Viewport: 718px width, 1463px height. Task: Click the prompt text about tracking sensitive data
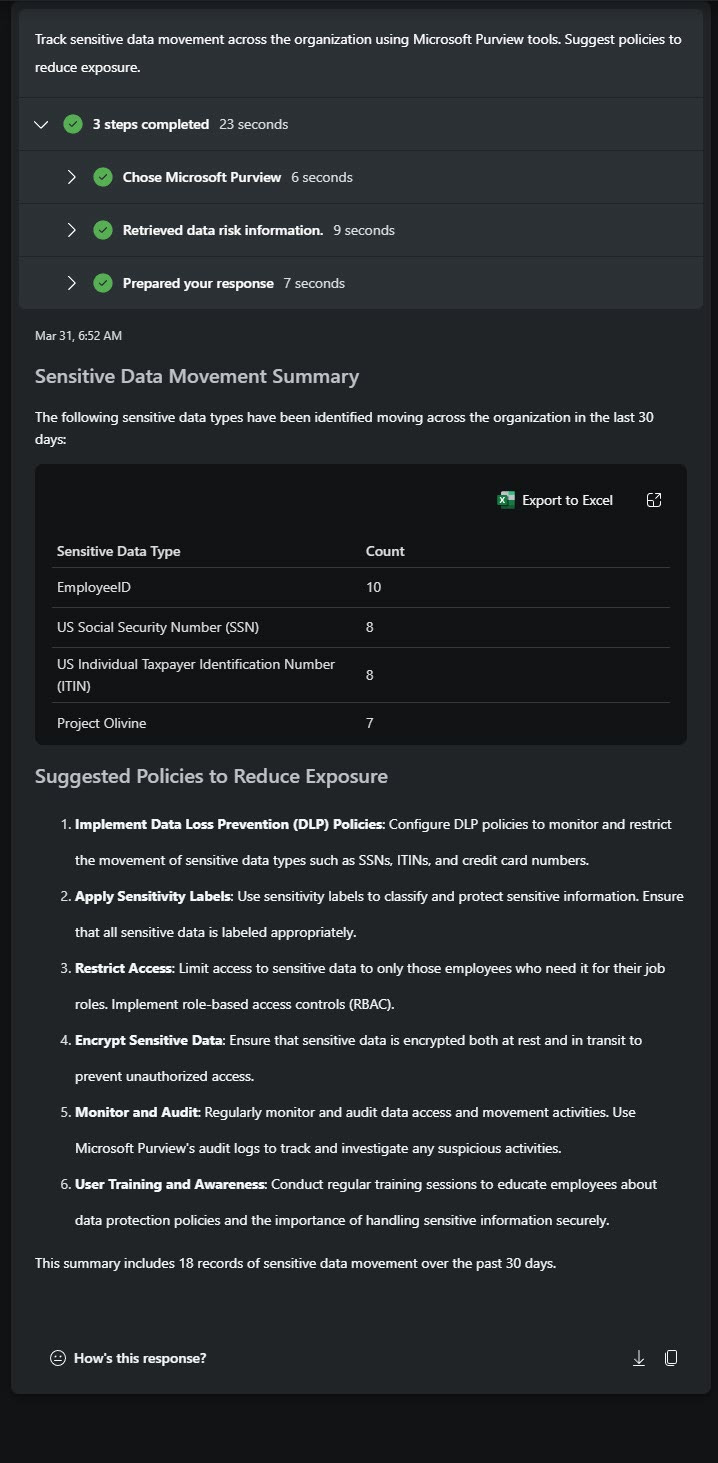tap(358, 54)
